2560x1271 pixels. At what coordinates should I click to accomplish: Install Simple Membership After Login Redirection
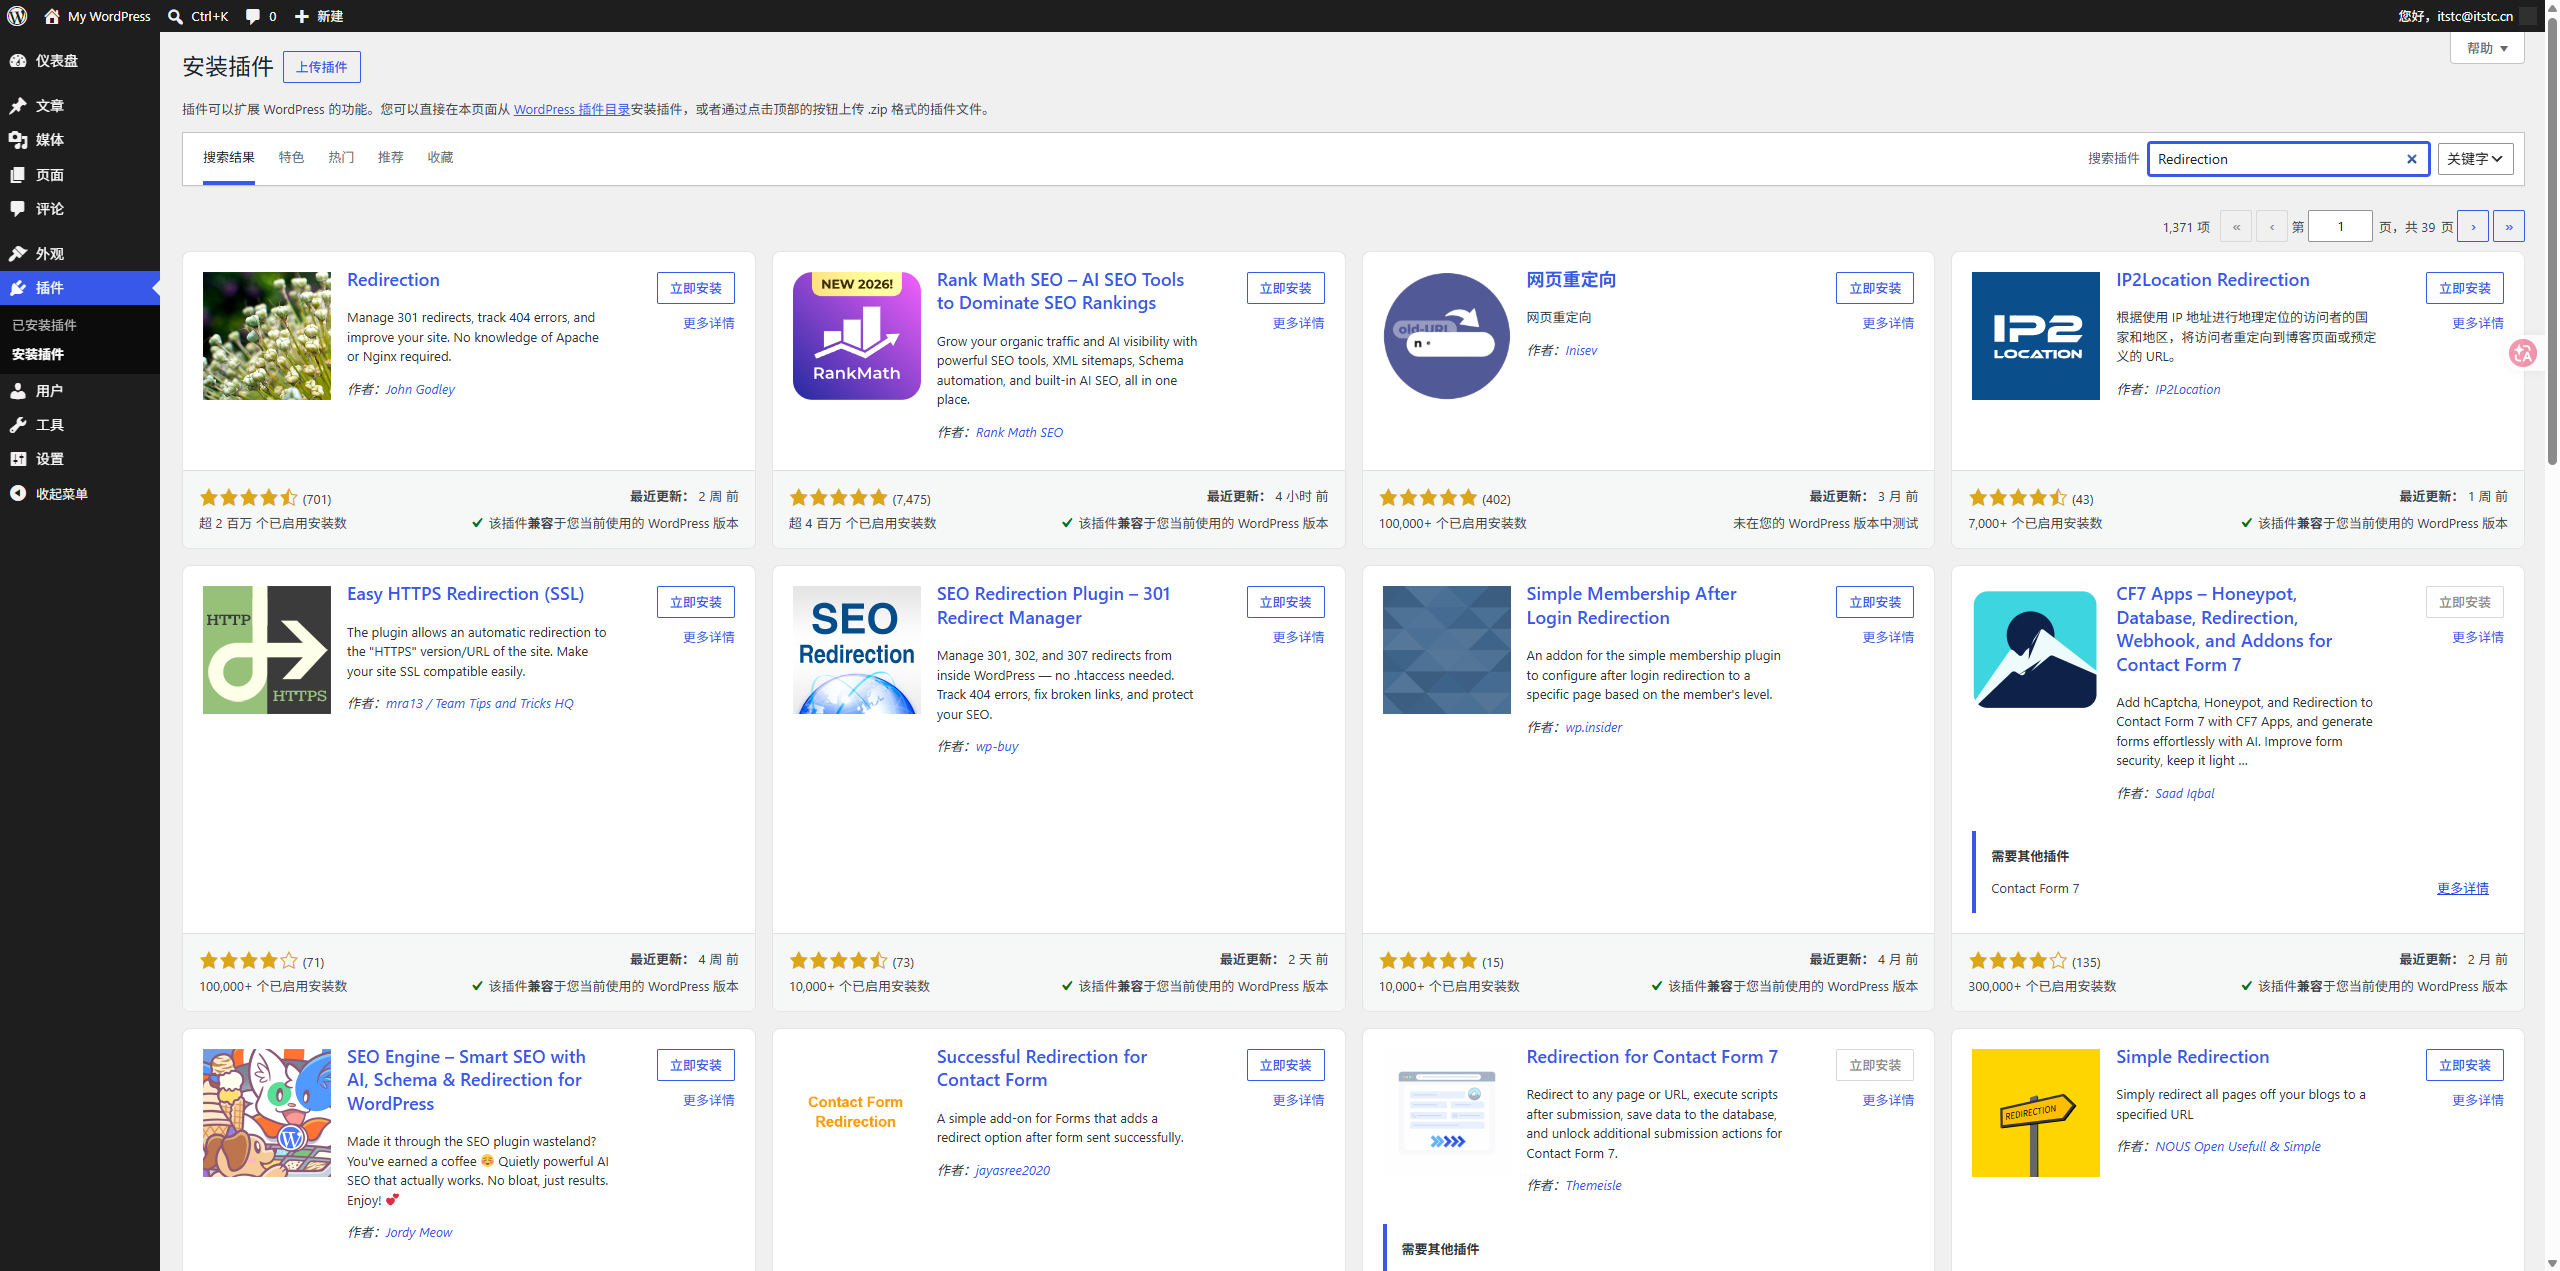point(1875,602)
